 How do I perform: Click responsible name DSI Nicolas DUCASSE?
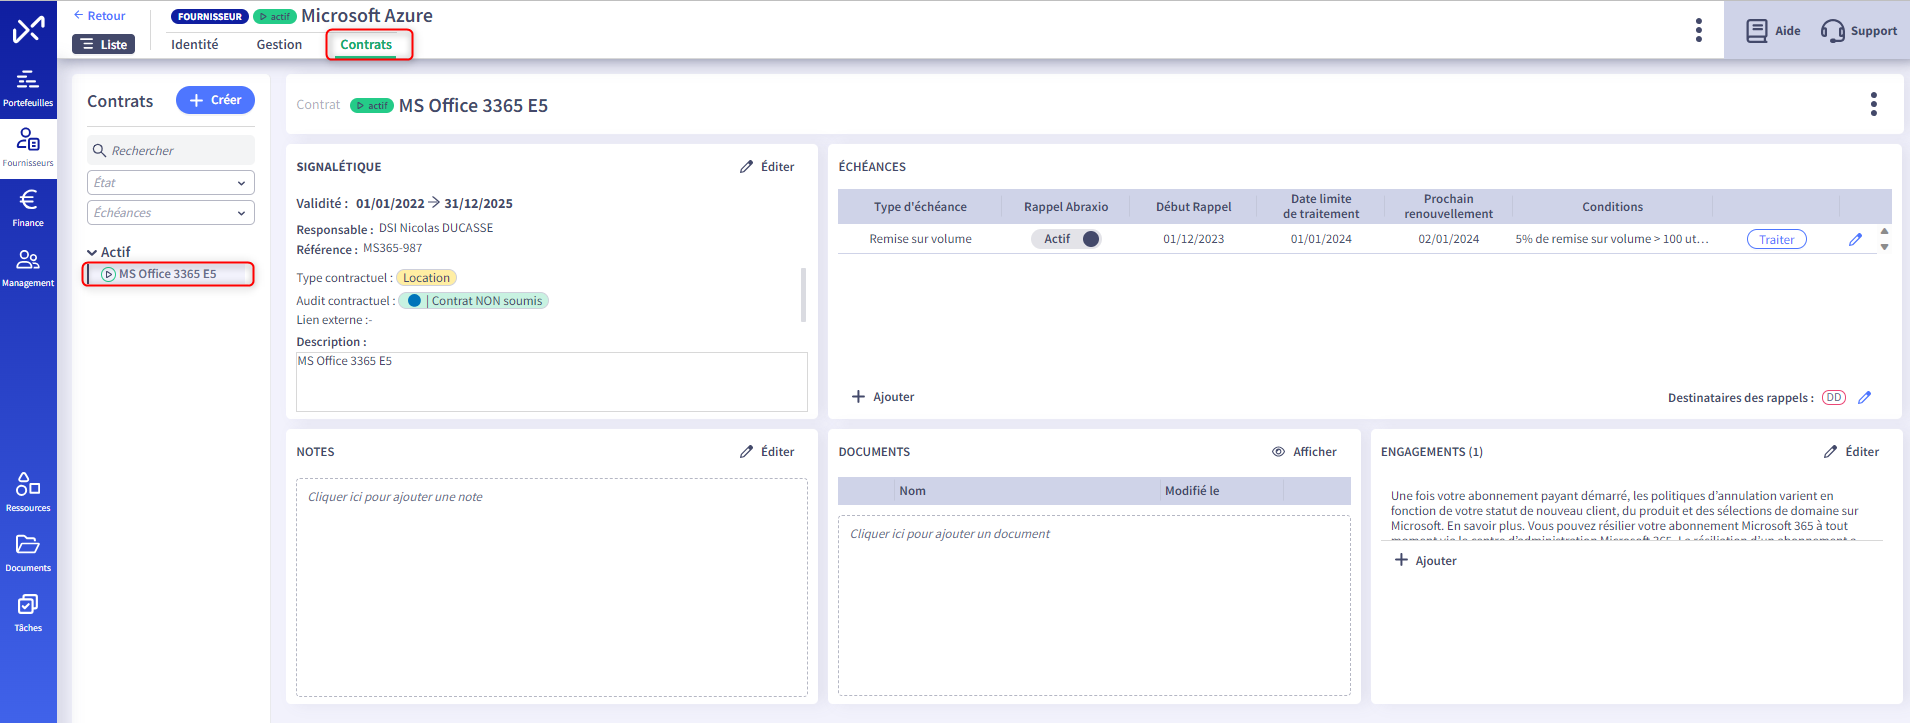coord(436,228)
